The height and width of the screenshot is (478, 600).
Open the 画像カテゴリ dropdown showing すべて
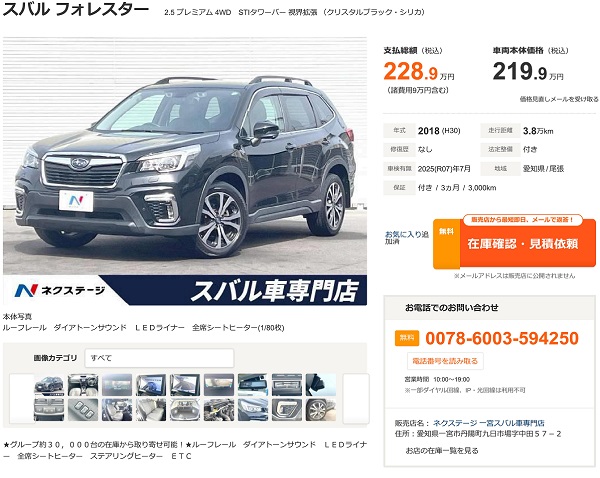pyautogui.click(x=159, y=358)
